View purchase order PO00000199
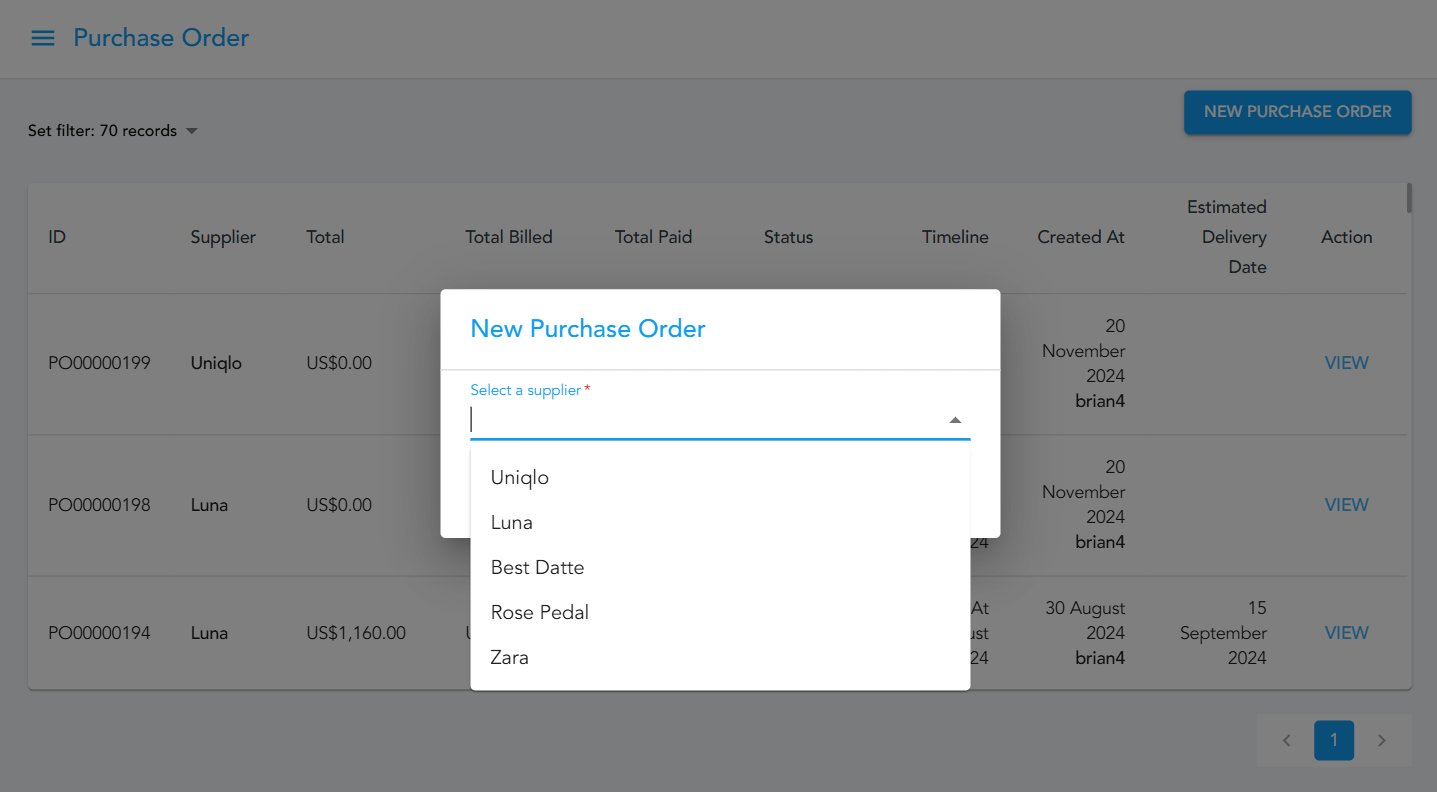This screenshot has width=1437, height=792. (1346, 363)
